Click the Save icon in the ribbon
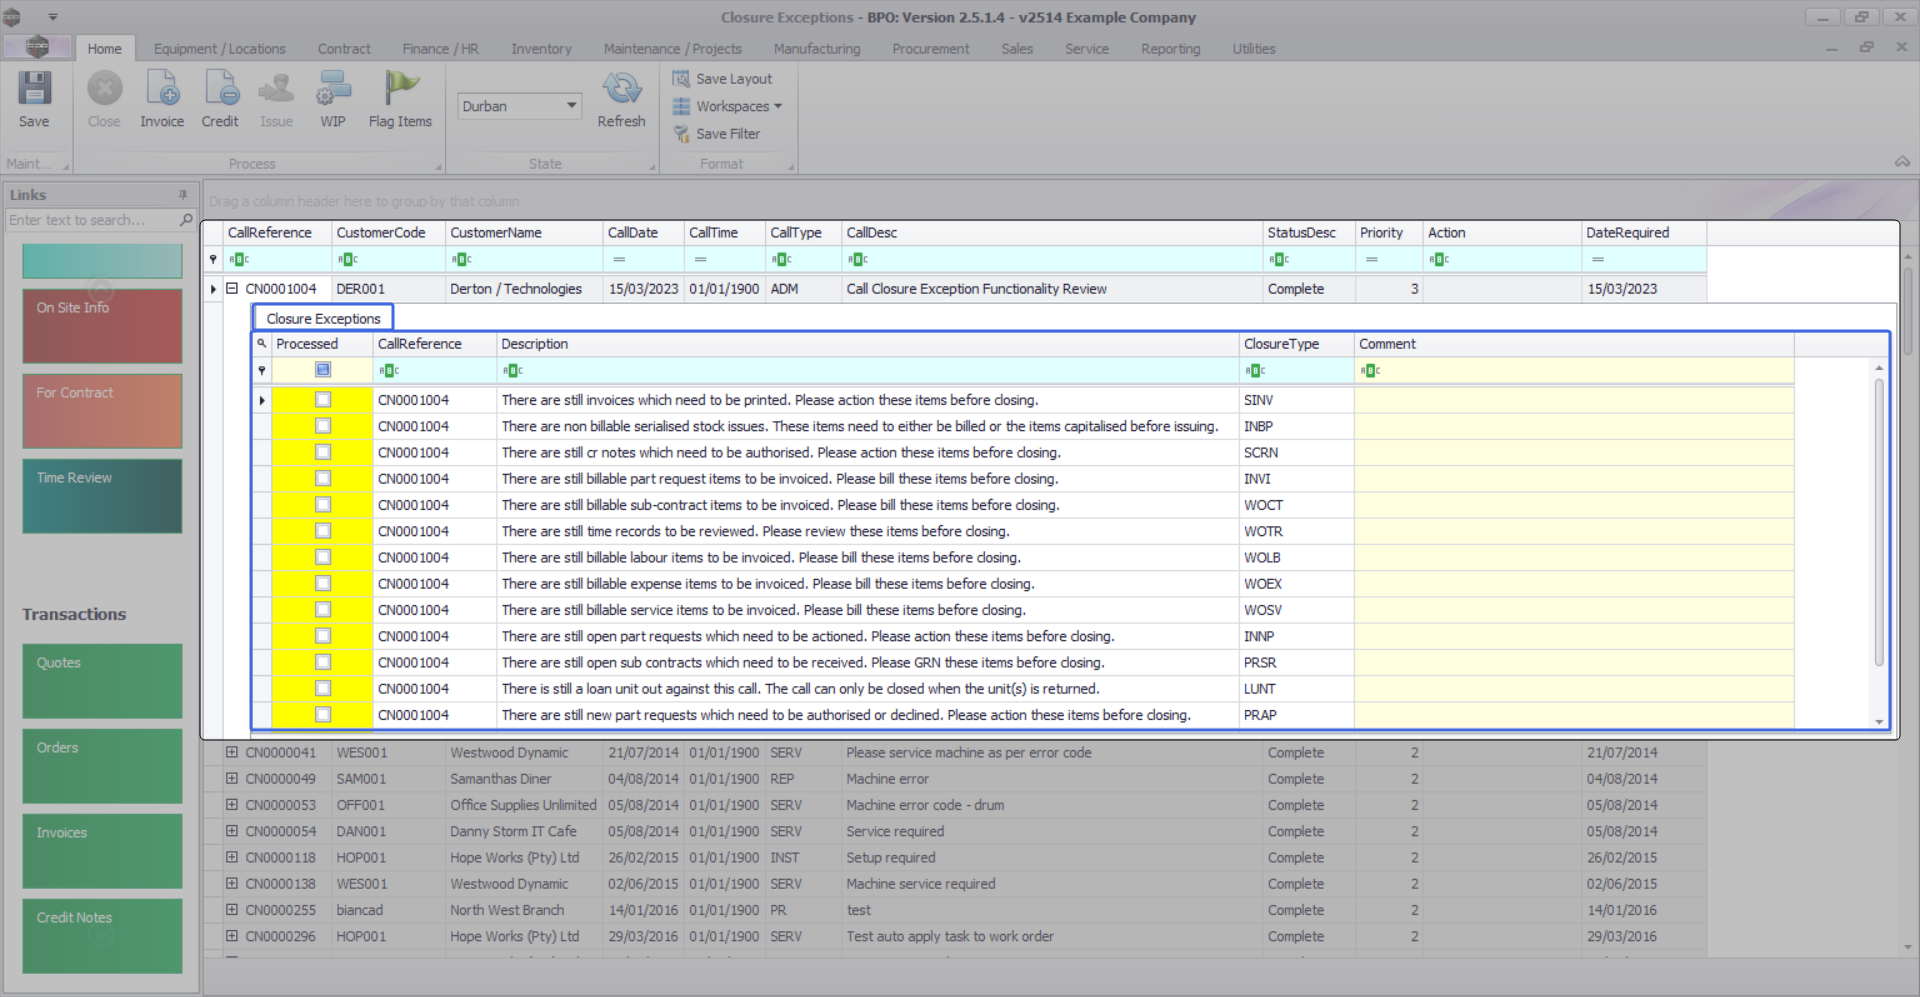 pos(34,98)
